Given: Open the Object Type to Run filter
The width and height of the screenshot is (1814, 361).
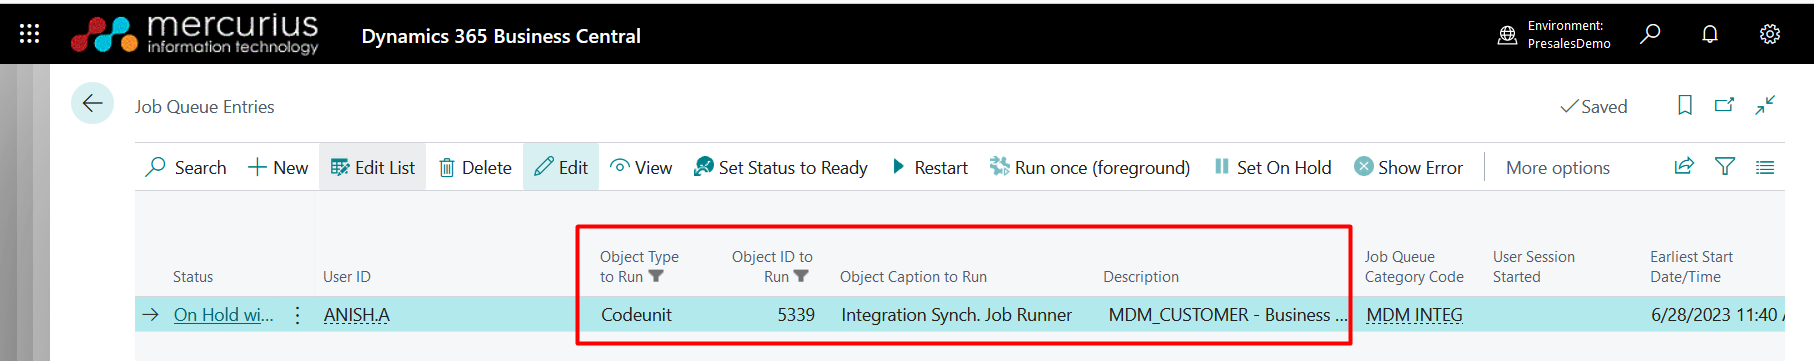Looking at the screenshot, I should pos(655,276).
